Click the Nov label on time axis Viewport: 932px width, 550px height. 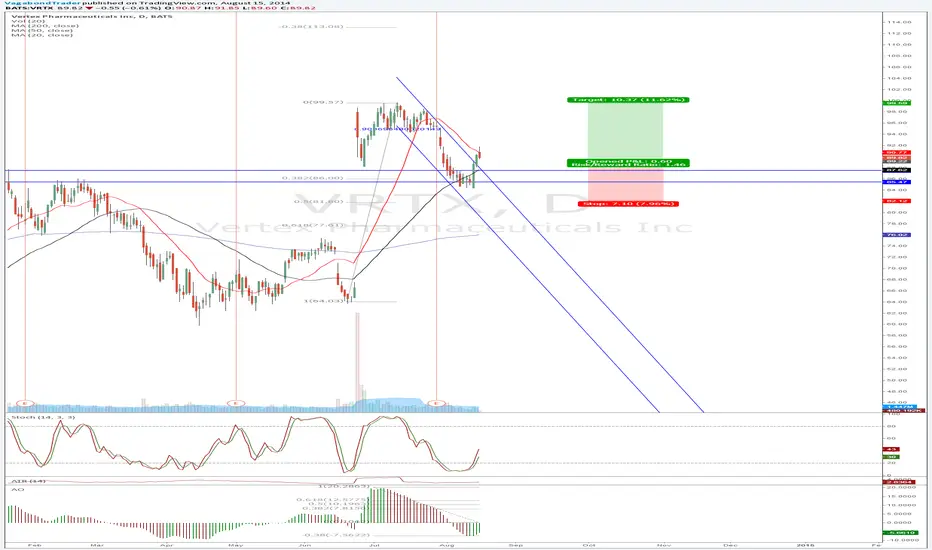click(x=664, y=545)
